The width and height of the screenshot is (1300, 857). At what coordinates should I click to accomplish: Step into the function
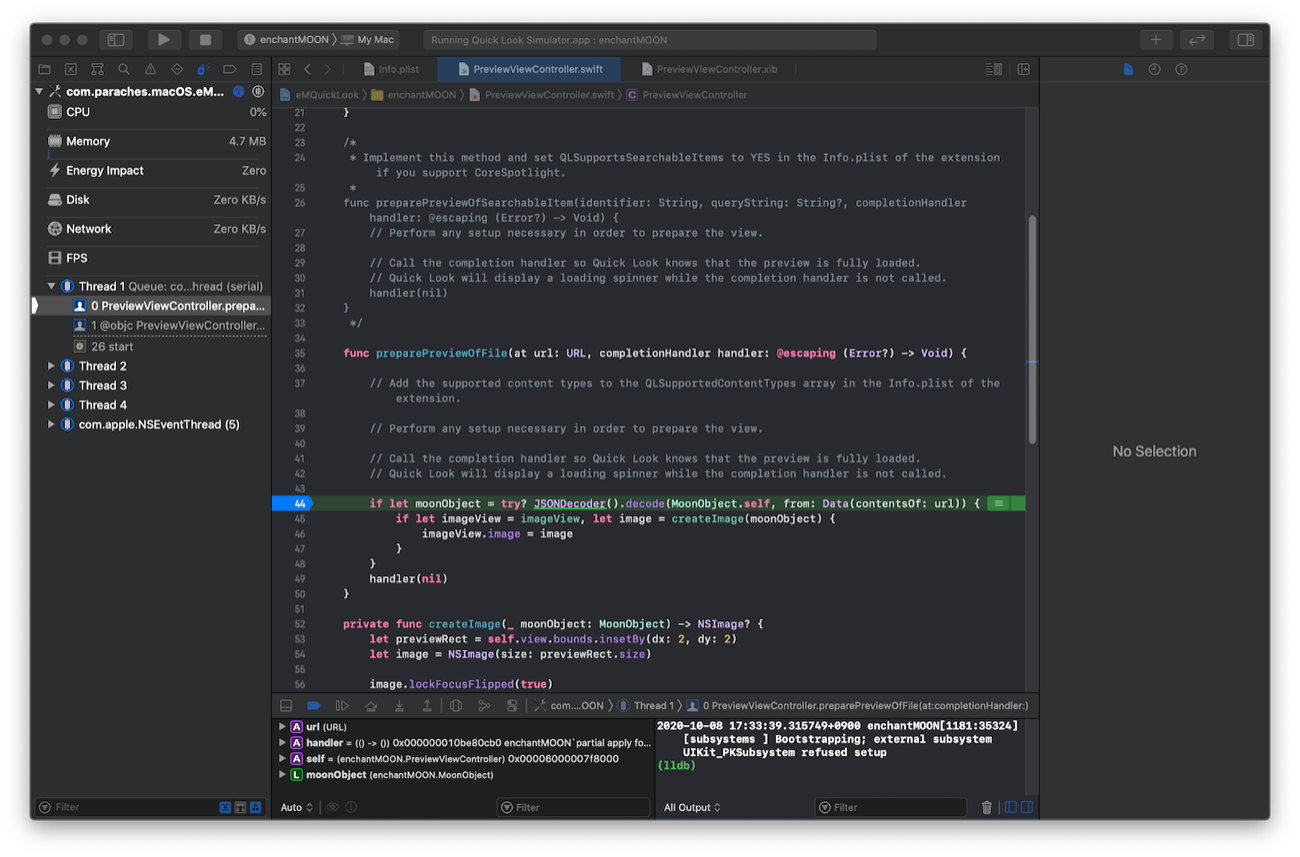click(399, 706)
